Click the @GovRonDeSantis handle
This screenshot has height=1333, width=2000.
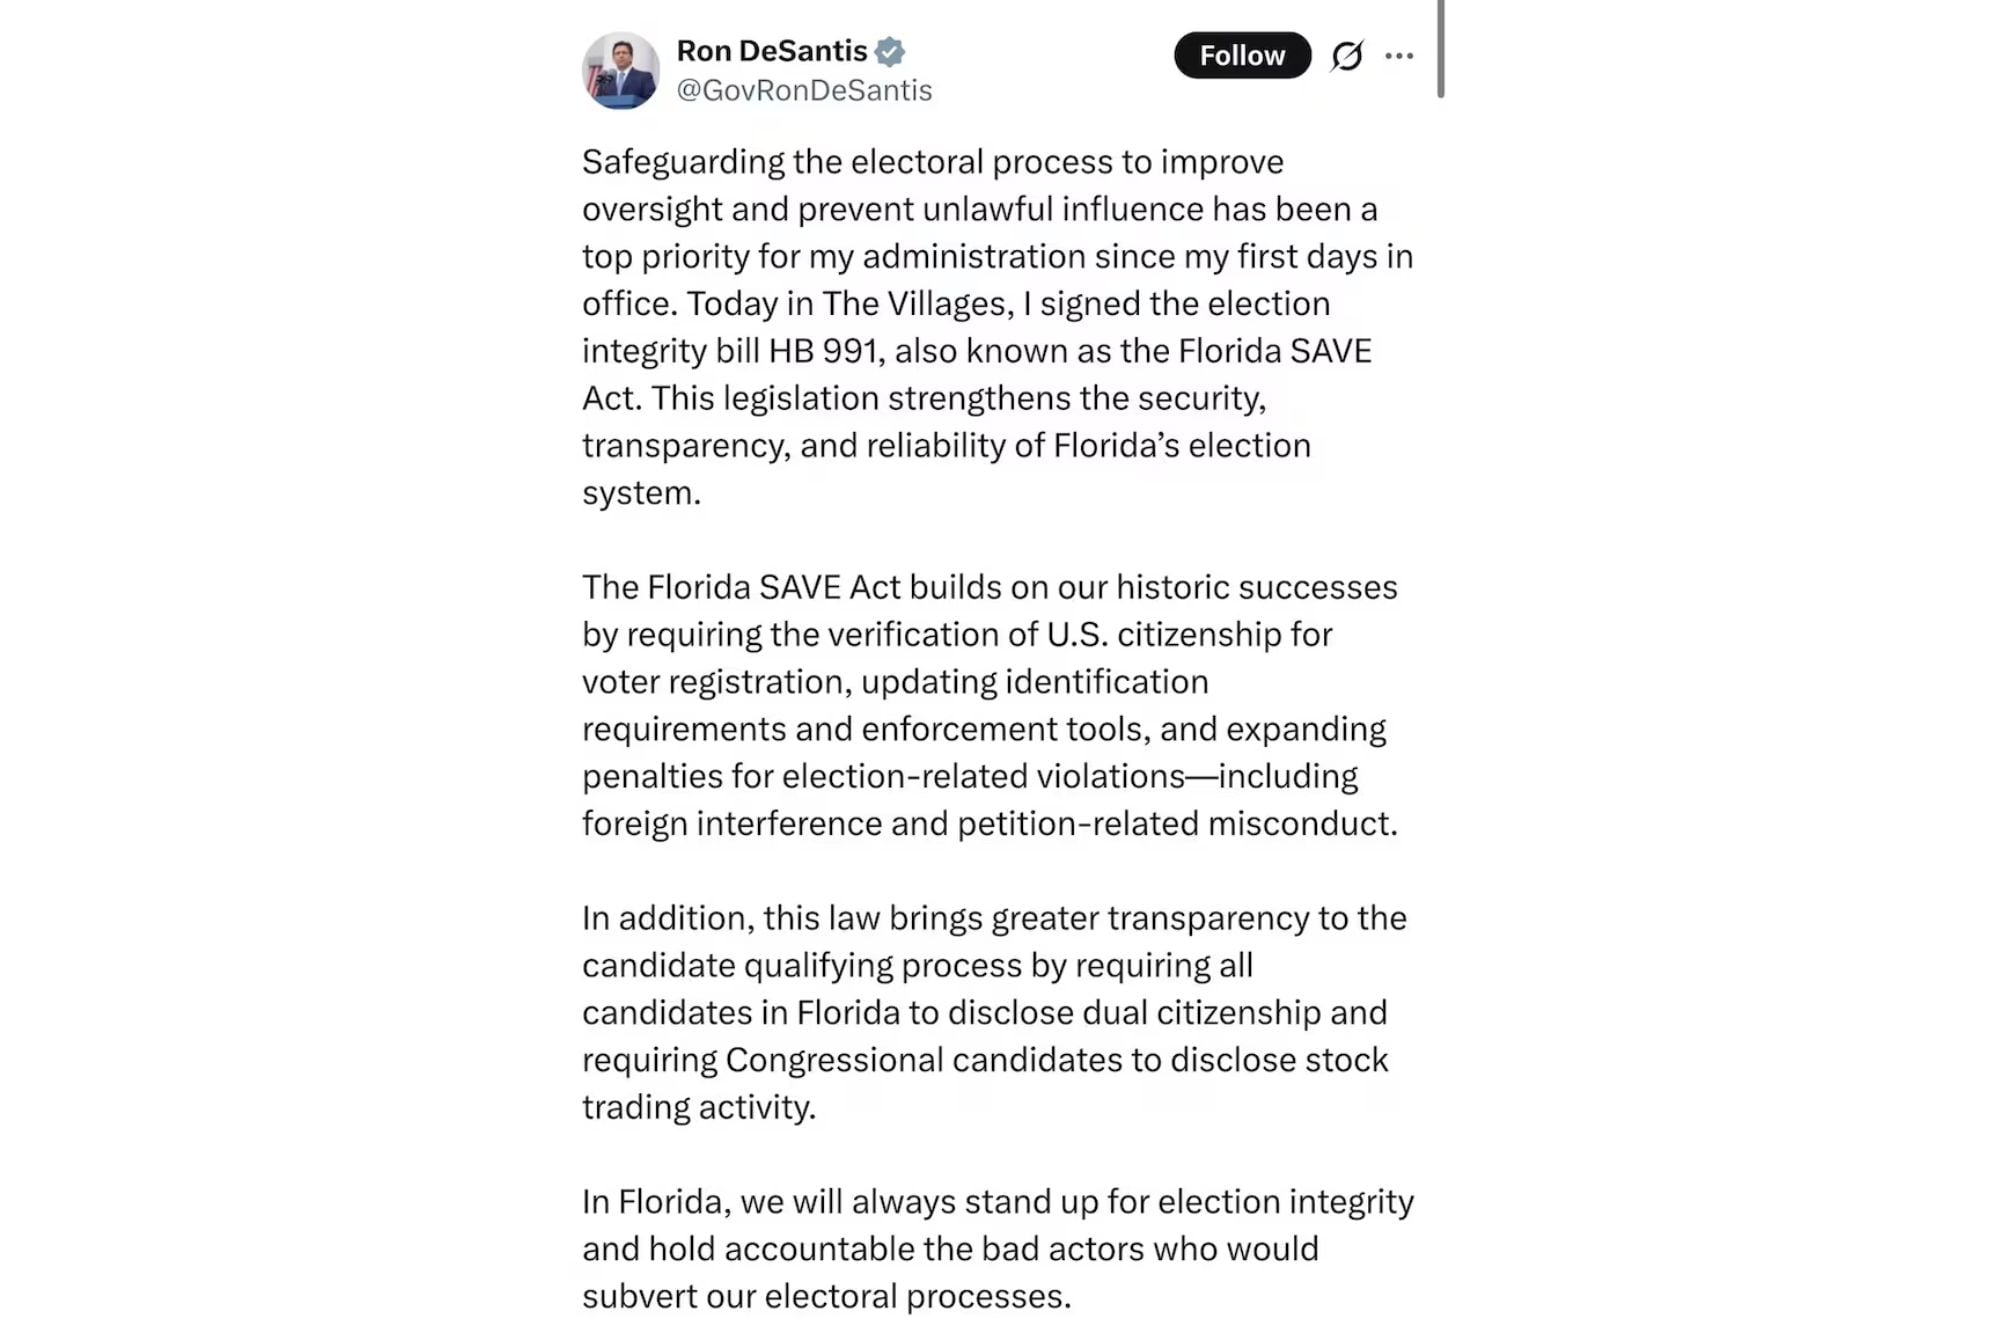[x=802, y=90]
